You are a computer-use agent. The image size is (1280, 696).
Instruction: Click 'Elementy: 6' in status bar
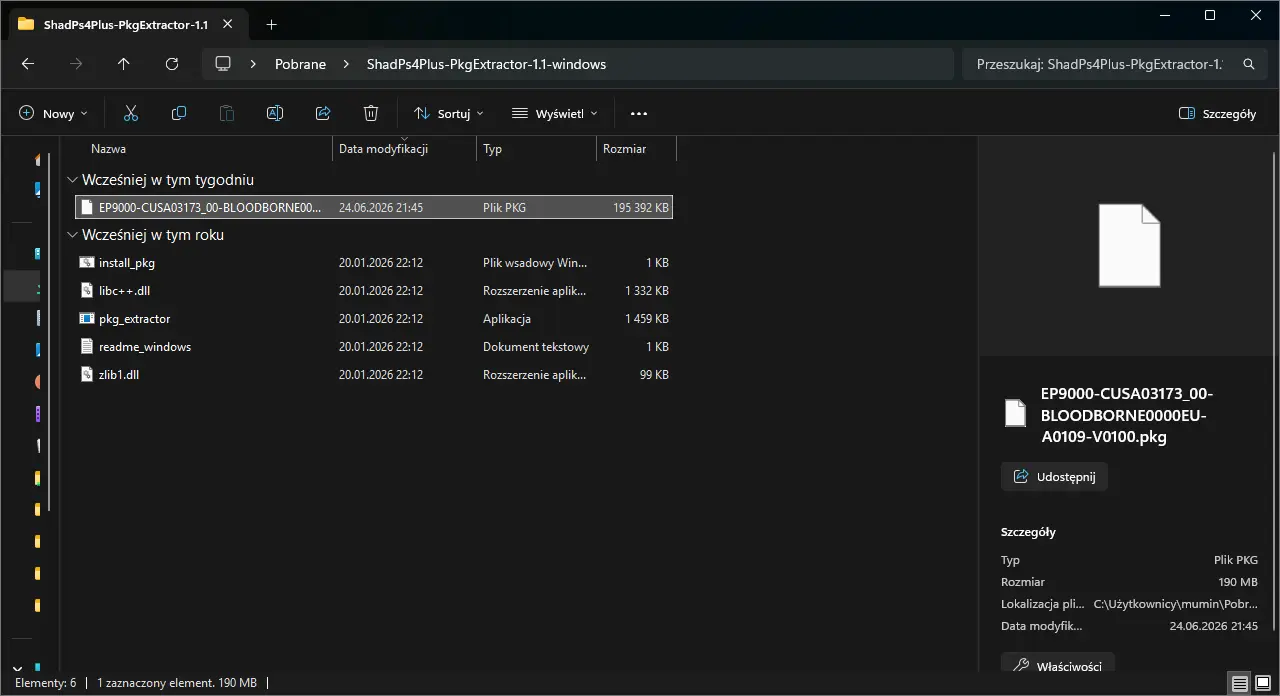[45, 683]
